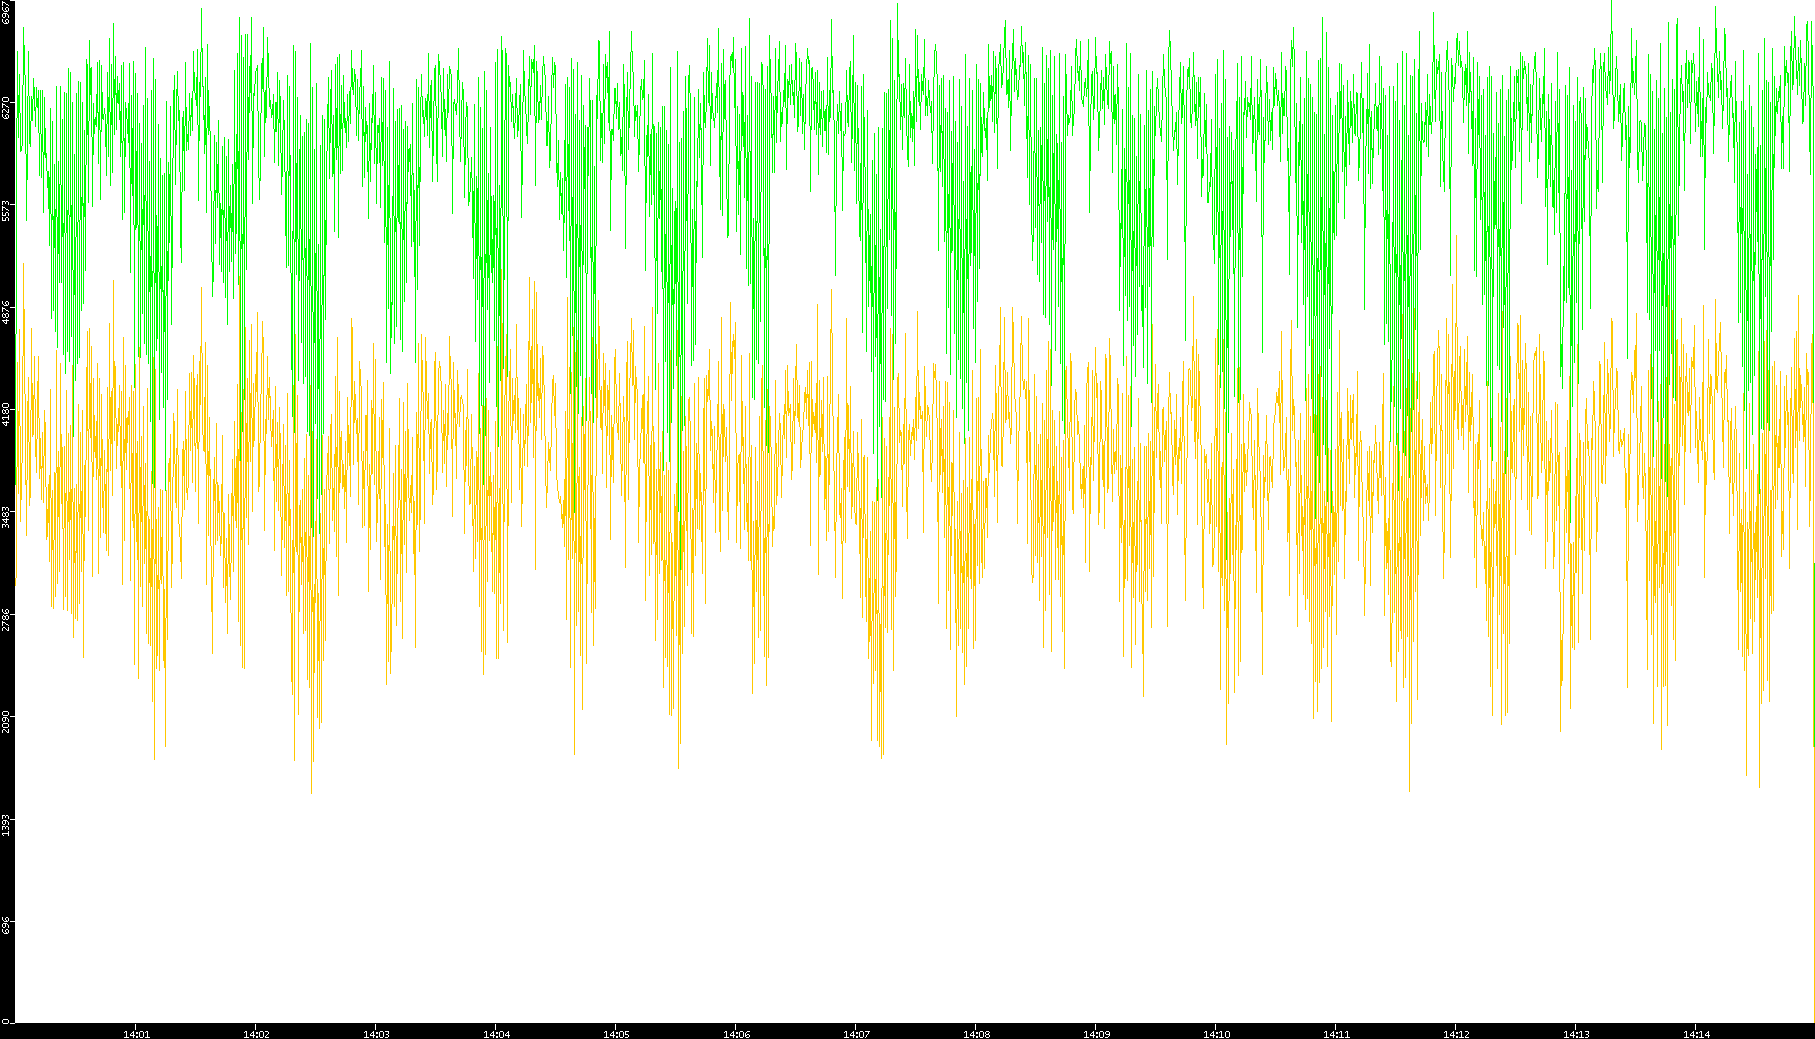Click the 1393 vertical axis label
Viewport: 1815px width, 1039px height.
[7, 824]
